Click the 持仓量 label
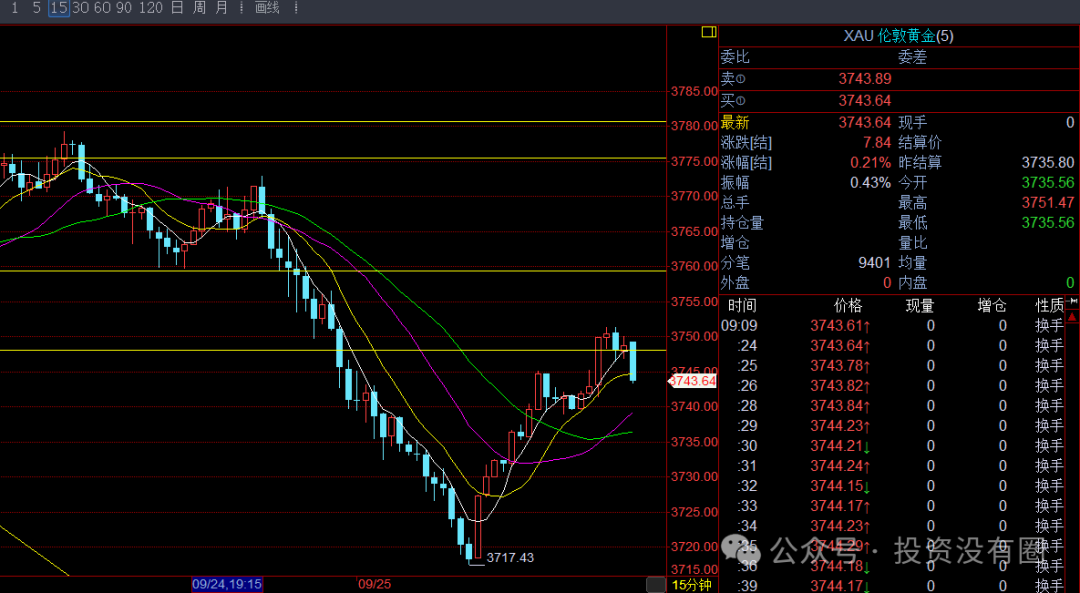The height and width of the screenshot is (593, 1080). pos(742,222)
